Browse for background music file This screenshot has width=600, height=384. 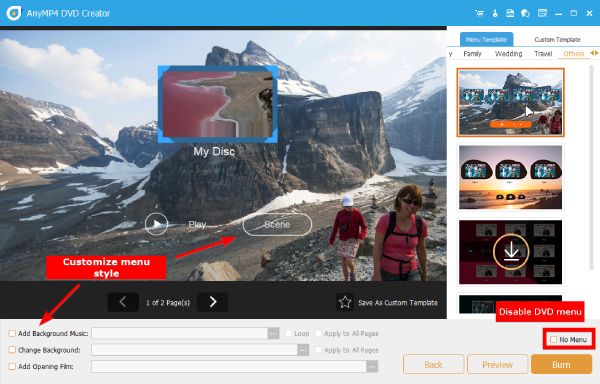(x=273, y=333)
